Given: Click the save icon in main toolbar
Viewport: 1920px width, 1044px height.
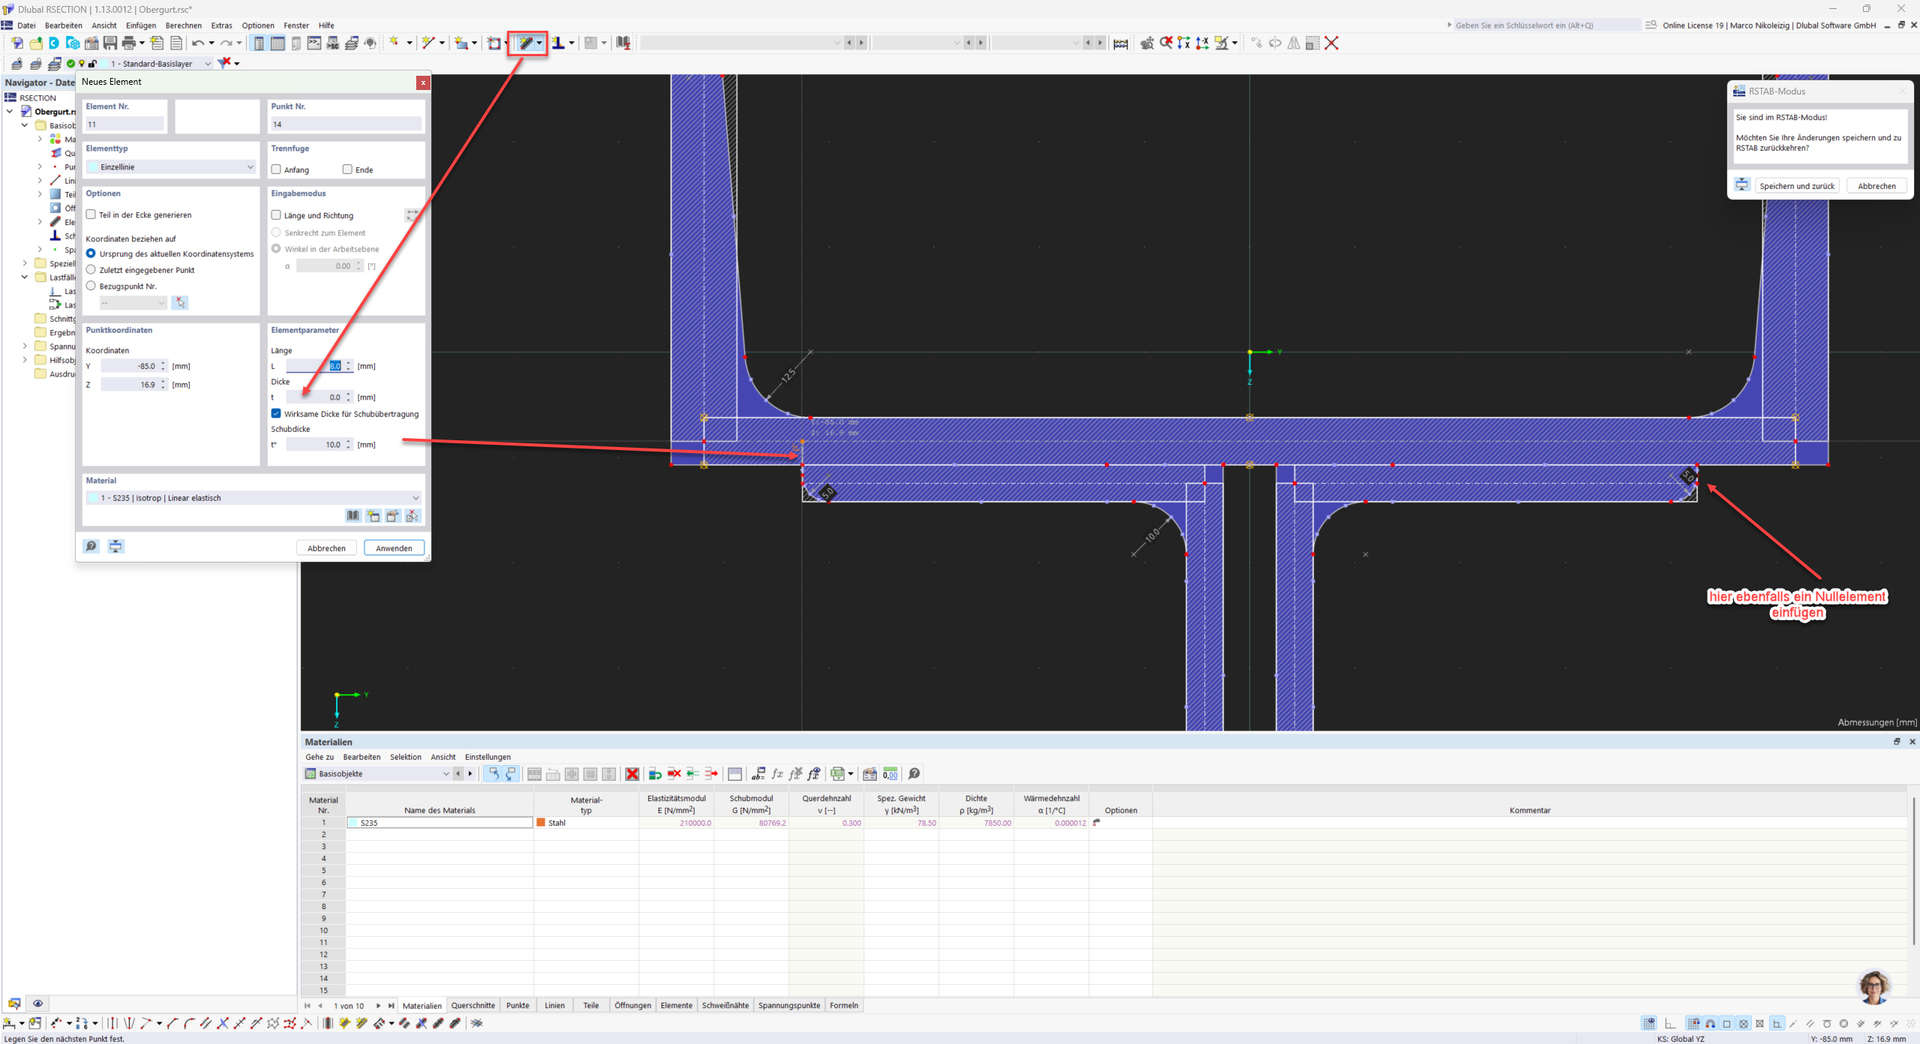Looking at the screenshot, I should (x=110, y=43).
